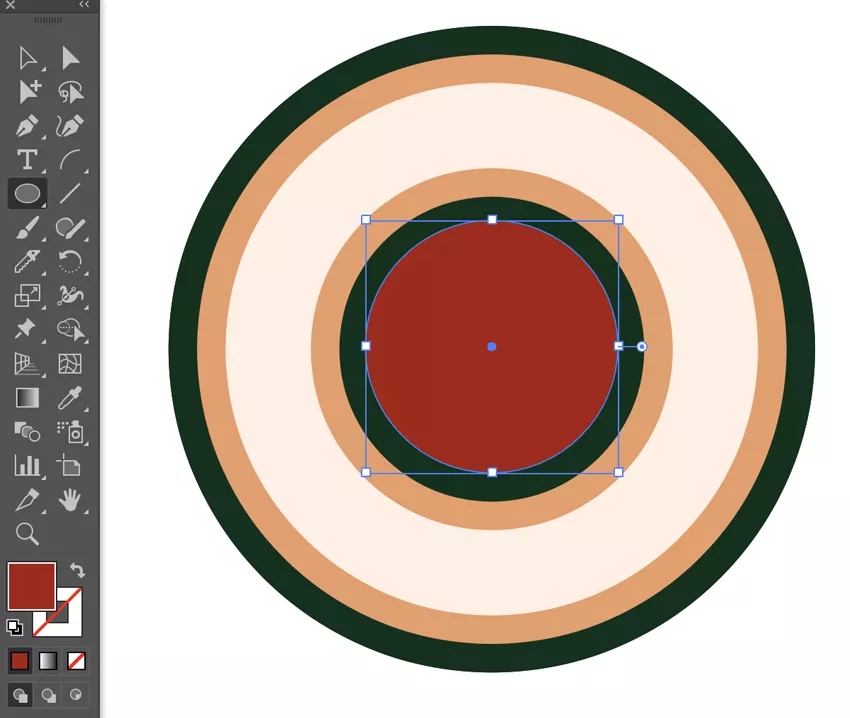
Task: Select the solid-arrow Selection tool
Action: click(70, 58)
